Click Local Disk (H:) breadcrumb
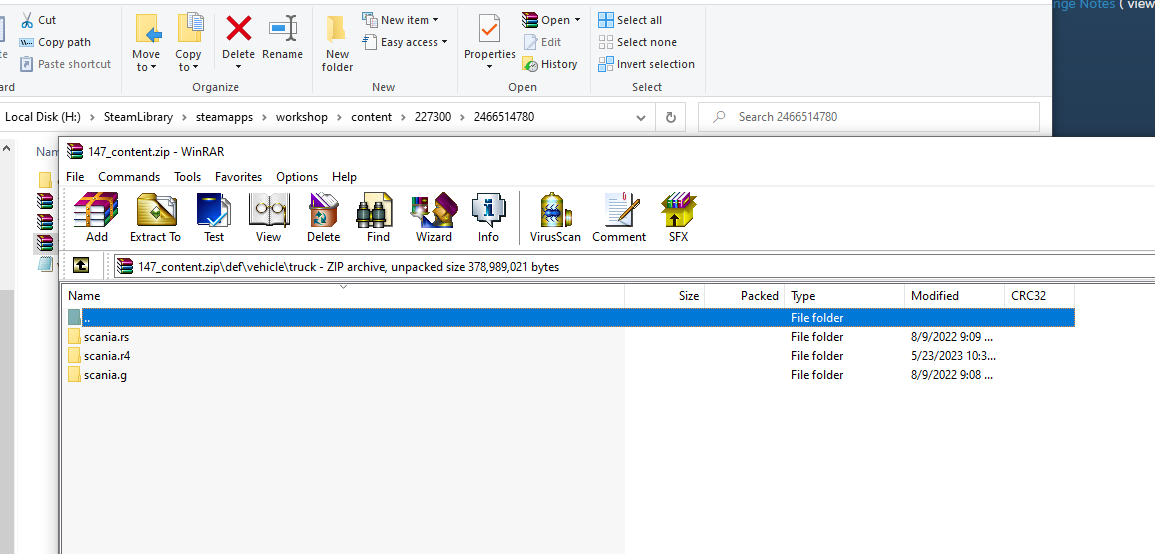The image size is (1155, 554). pyautogui.click(x=43, y=117)
